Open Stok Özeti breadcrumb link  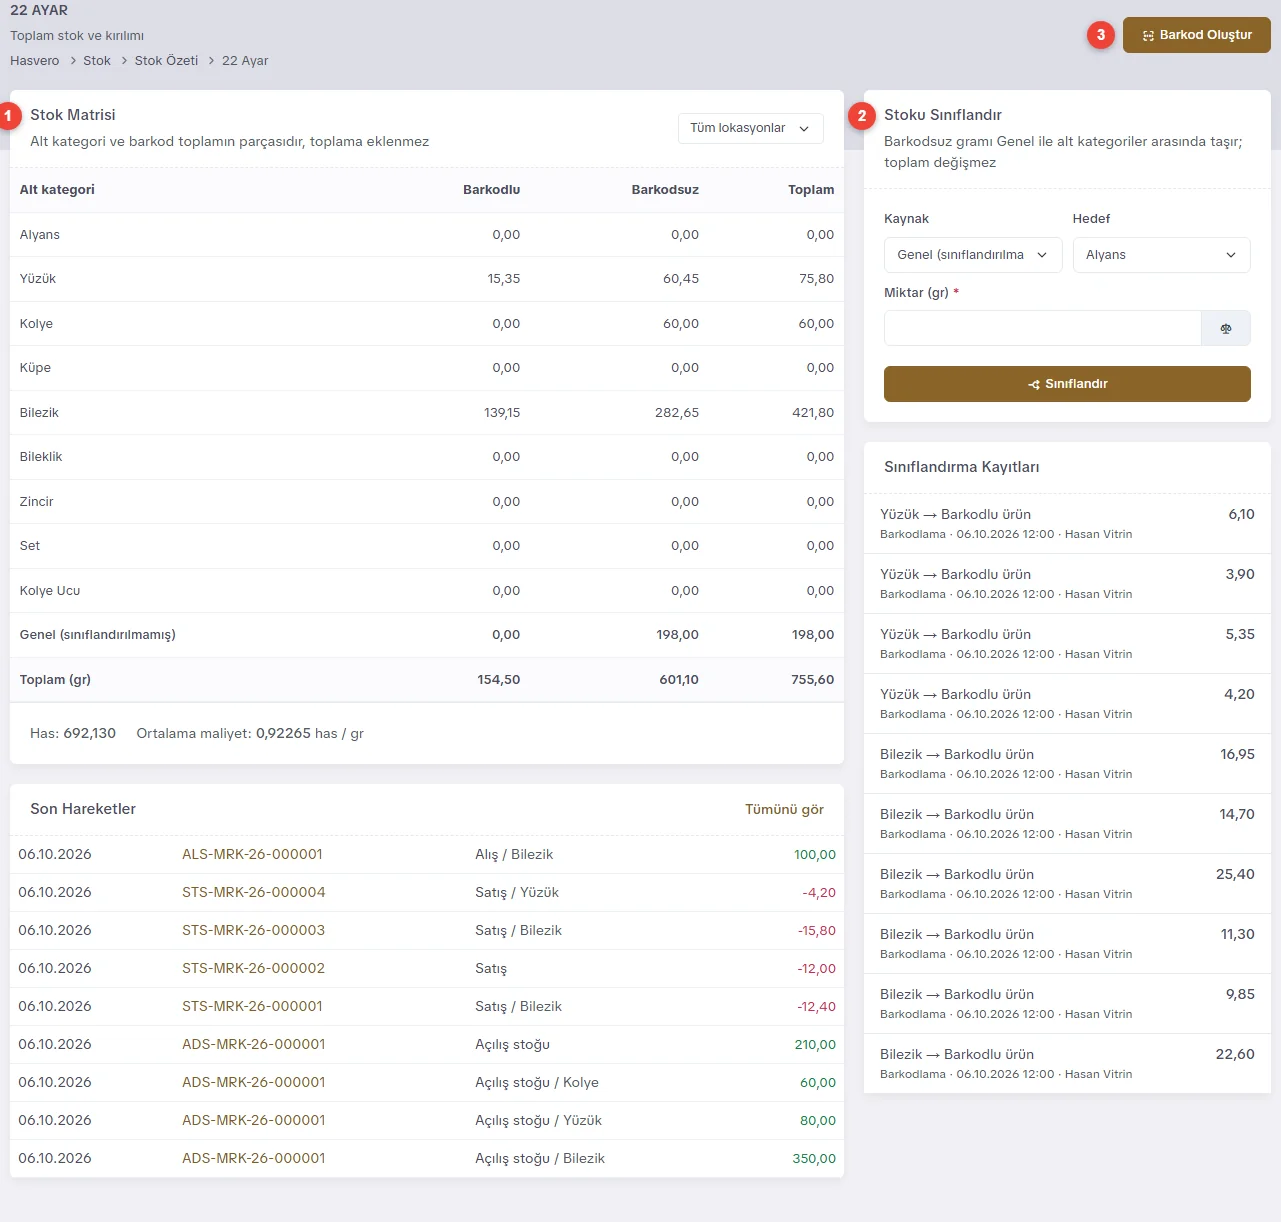(x=166, y=61)
